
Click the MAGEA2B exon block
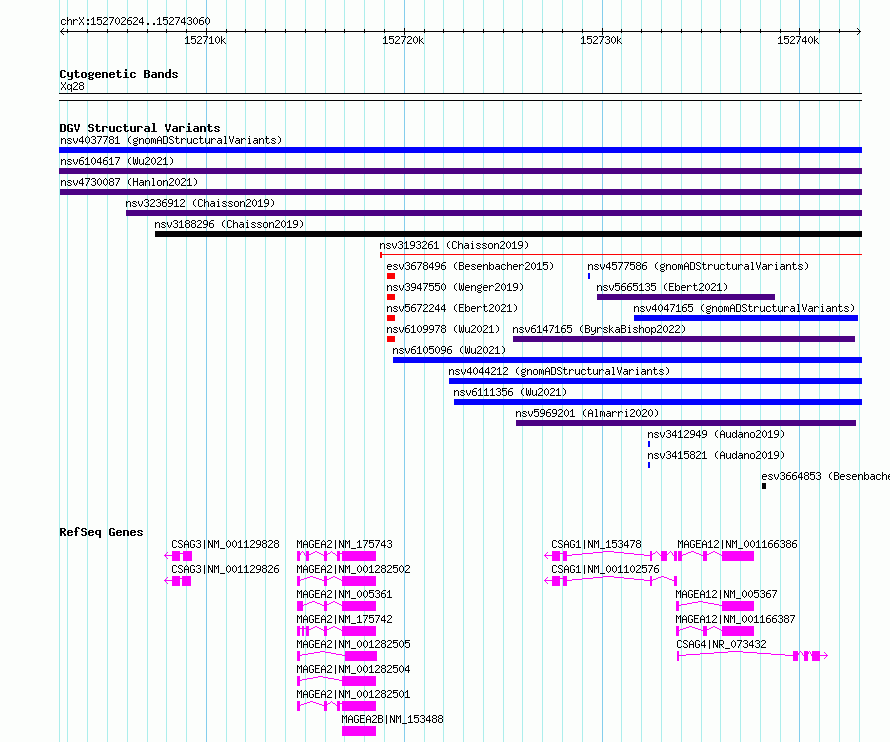[359, 731]
